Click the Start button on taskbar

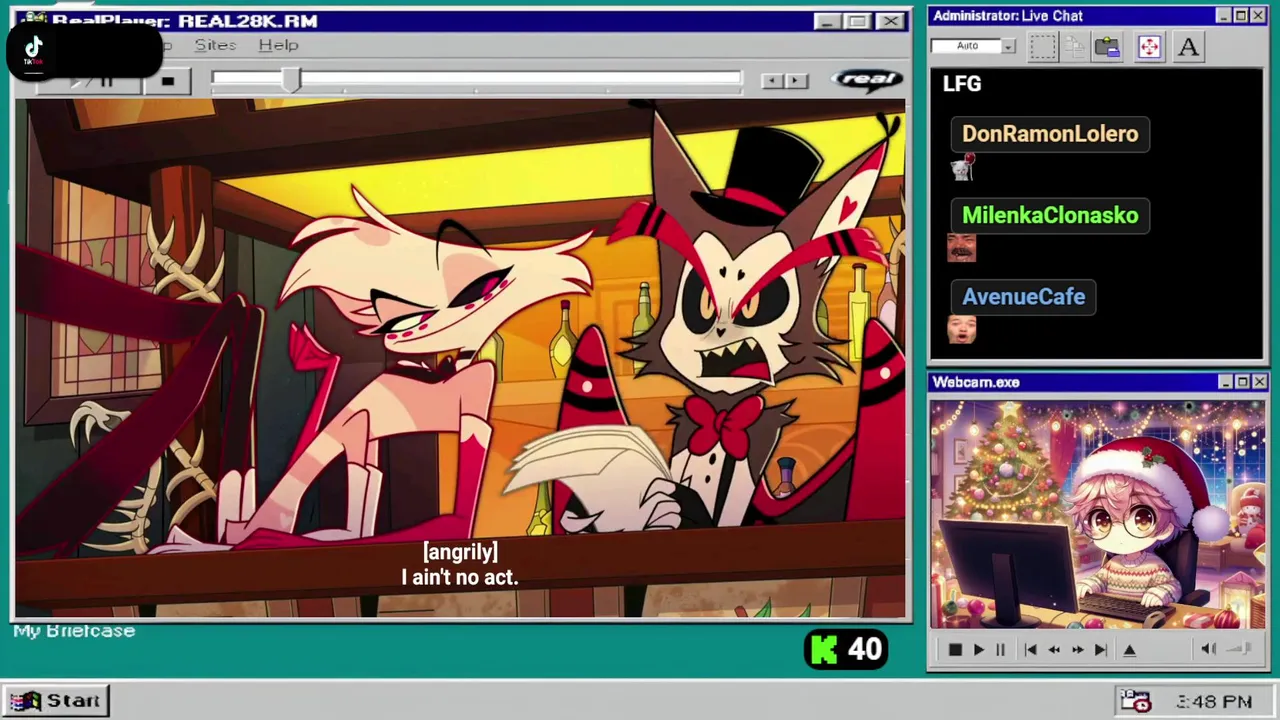56,701
